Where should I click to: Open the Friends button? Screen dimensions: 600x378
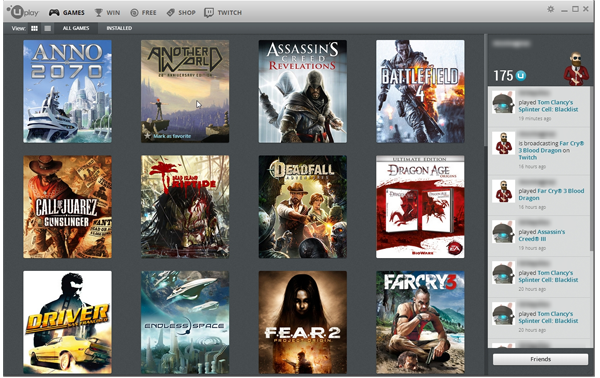540,359
